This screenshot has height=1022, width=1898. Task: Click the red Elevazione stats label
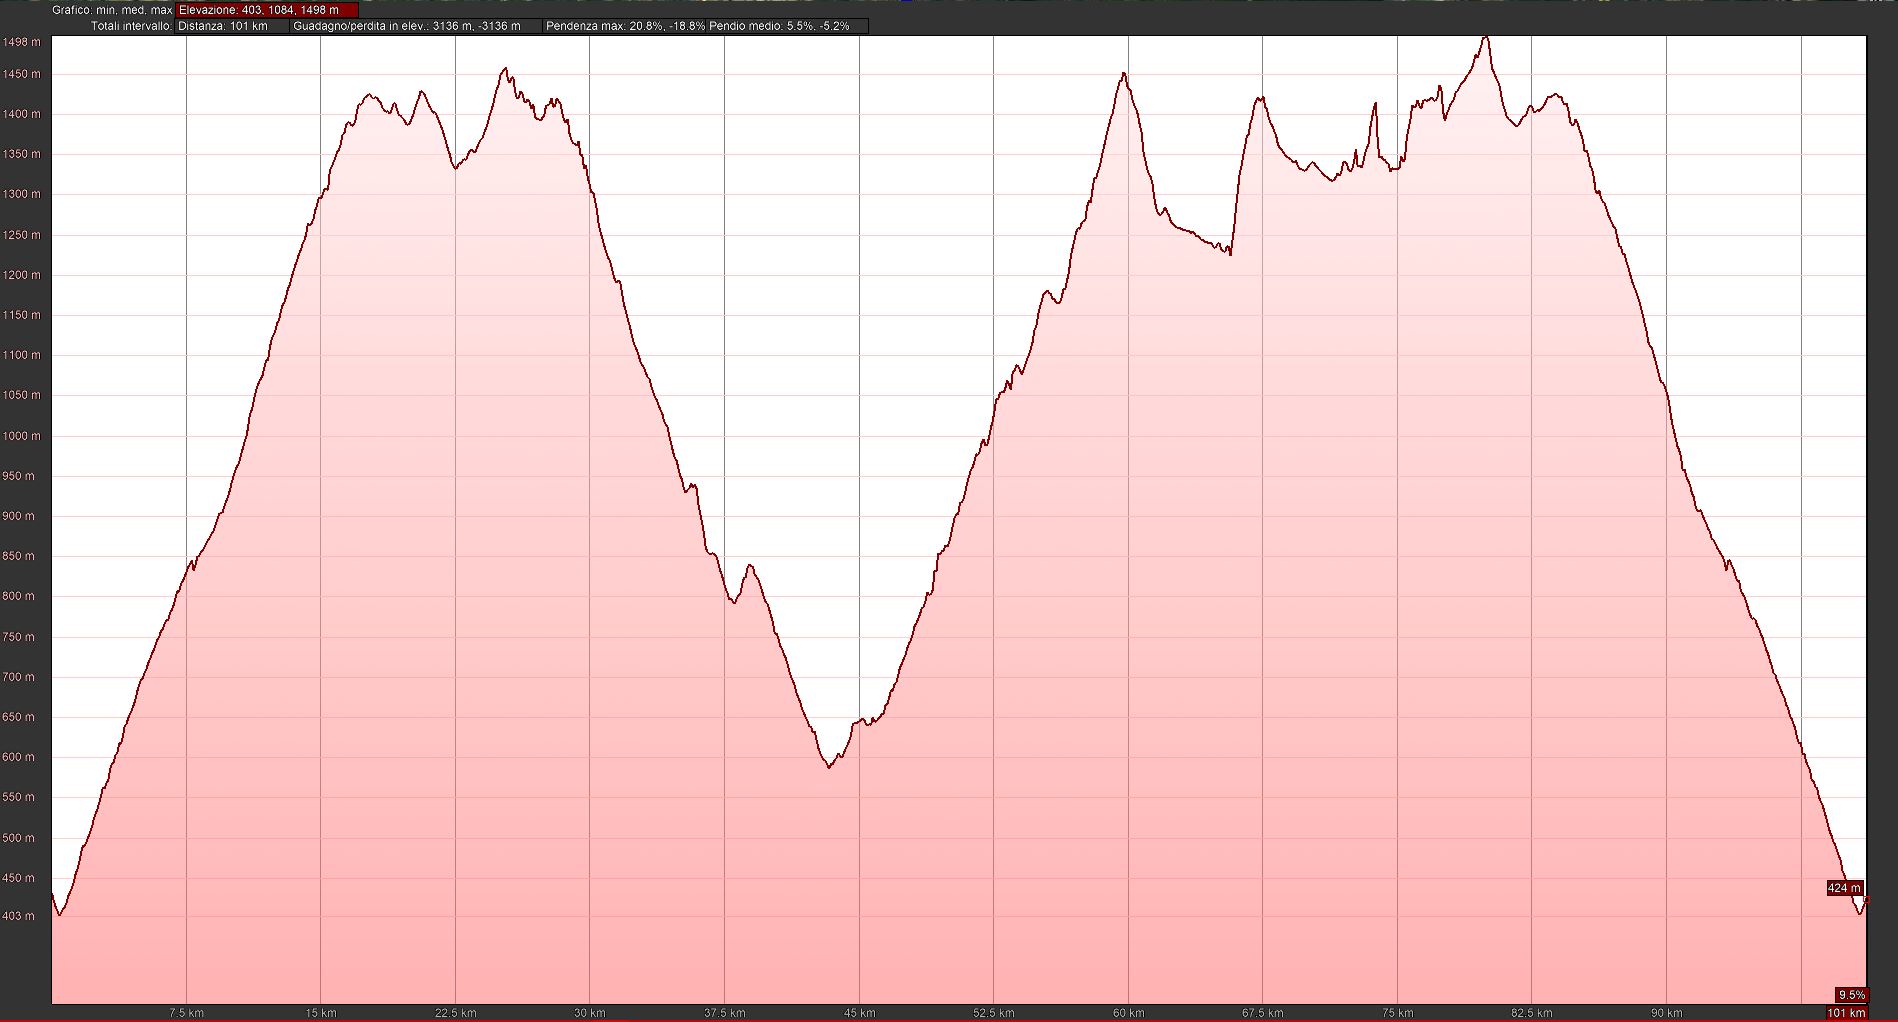pos(266,10)
